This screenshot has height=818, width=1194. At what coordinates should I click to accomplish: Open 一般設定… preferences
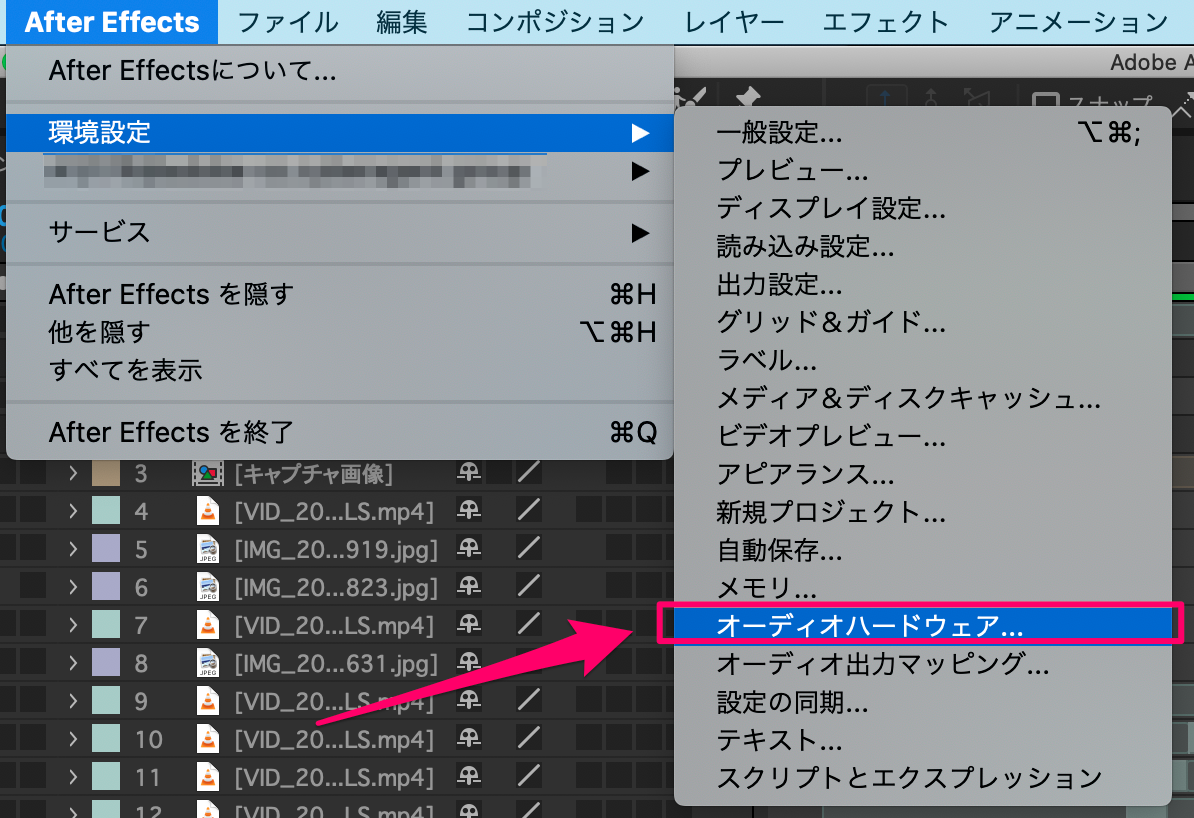[x=923, y=133]
